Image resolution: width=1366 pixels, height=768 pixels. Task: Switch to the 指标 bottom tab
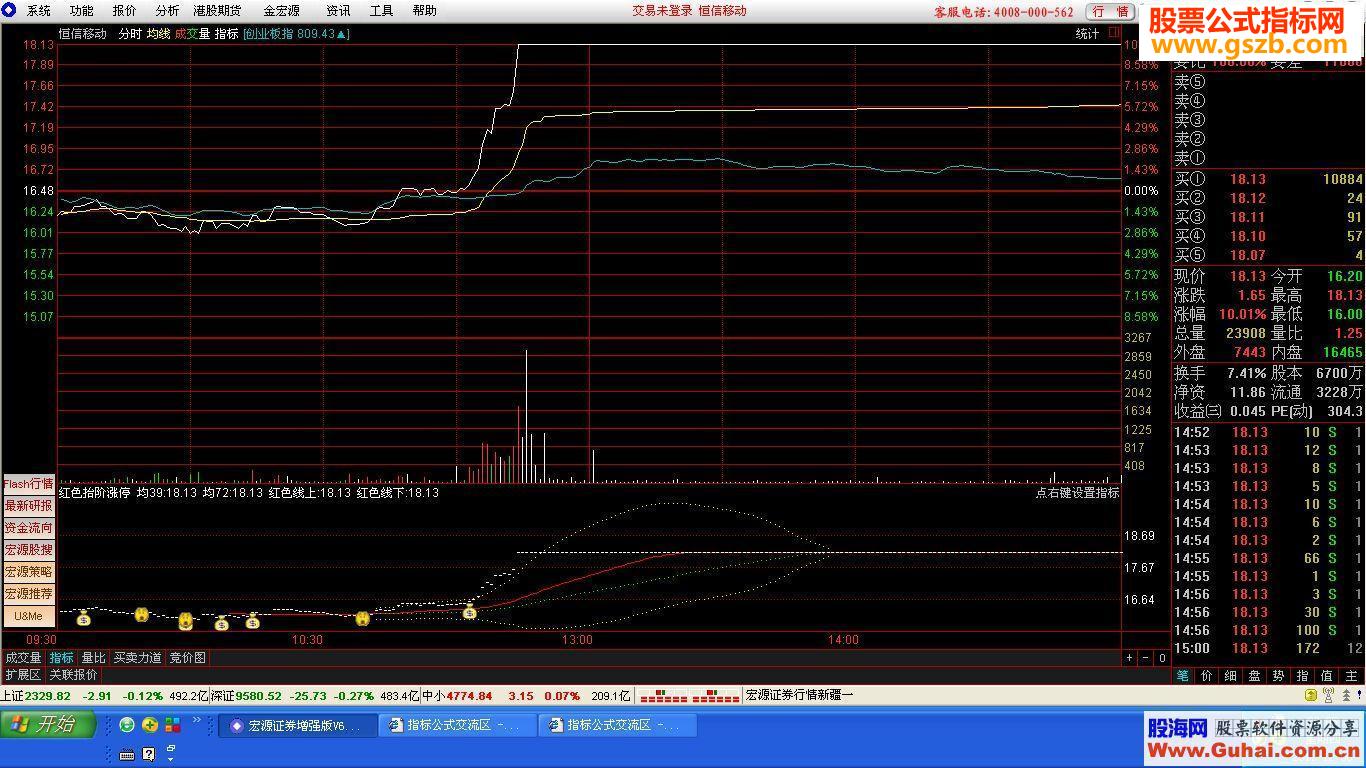(x=62, y=658)
